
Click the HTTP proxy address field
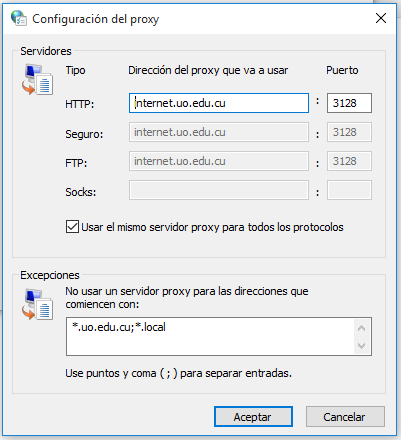pos(219,103)
